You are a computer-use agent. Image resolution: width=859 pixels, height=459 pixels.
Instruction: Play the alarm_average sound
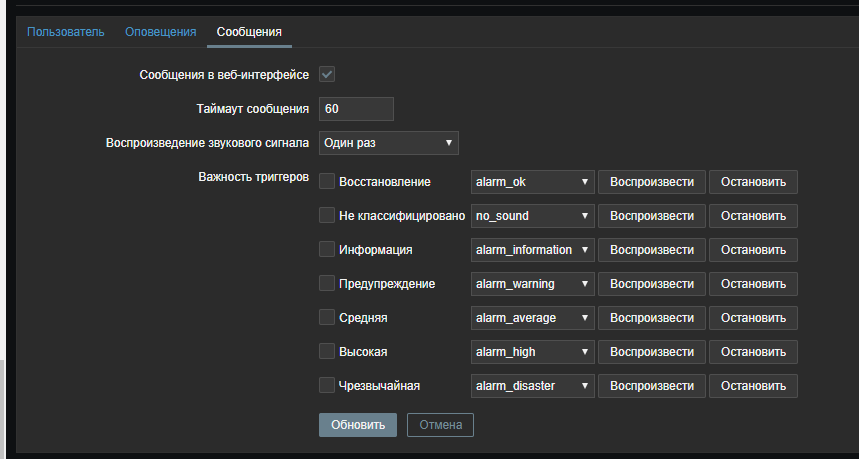coord(652,318)
